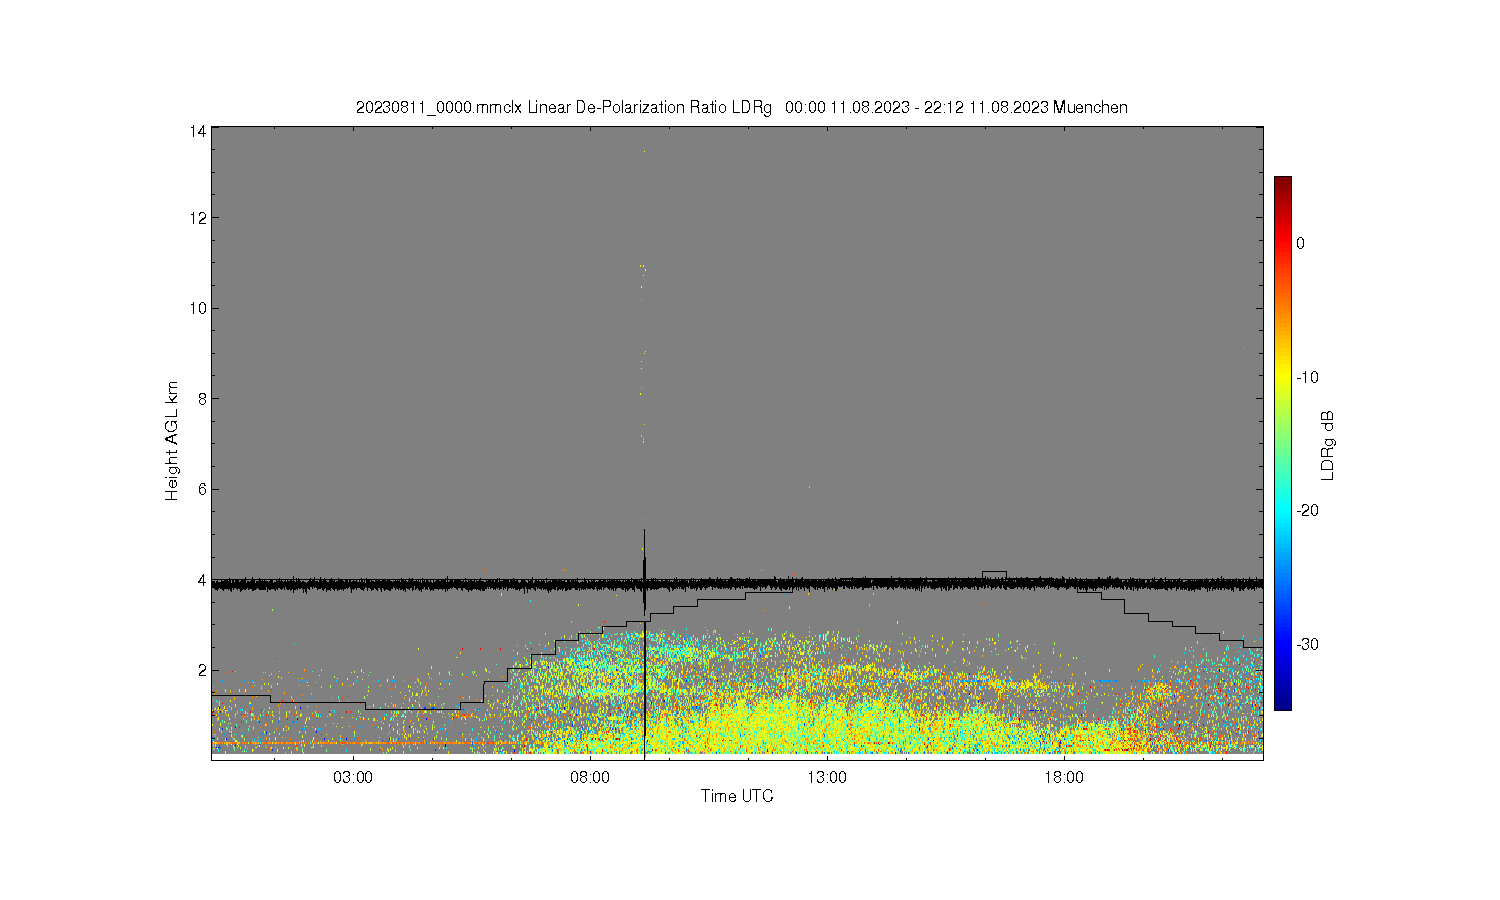Click the 4 km height tick label
This screenshot has width=1500, height=900.
tap(202, 580)
